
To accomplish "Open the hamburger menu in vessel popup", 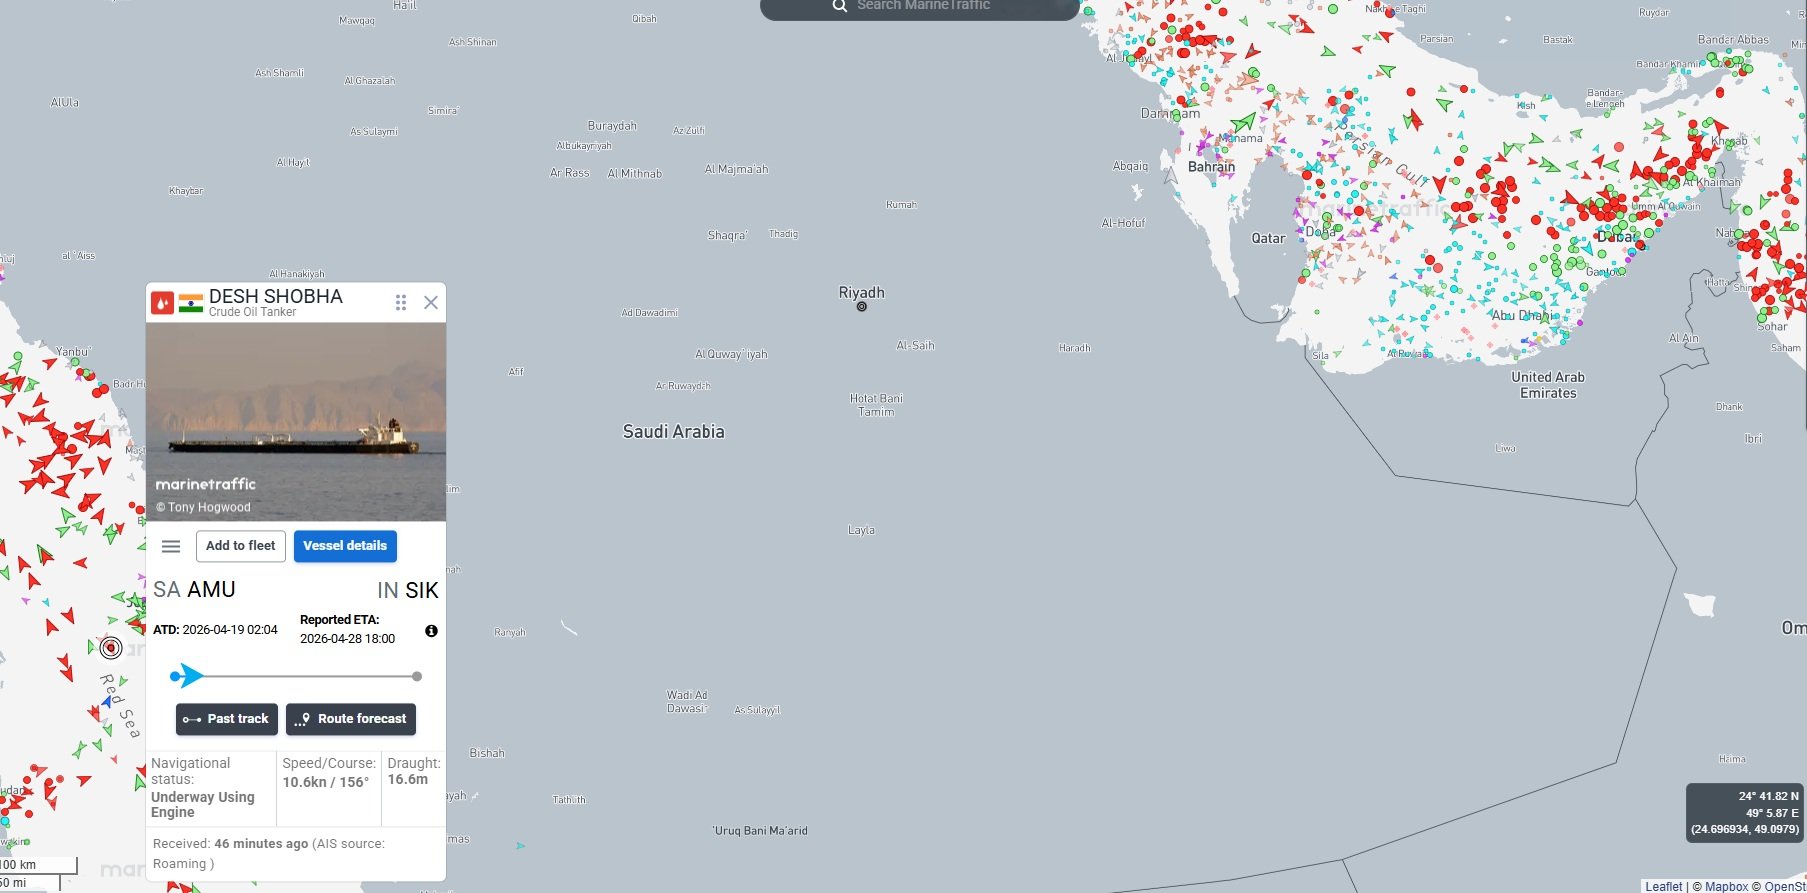I will pyautogui.click(x=171, y=546).
